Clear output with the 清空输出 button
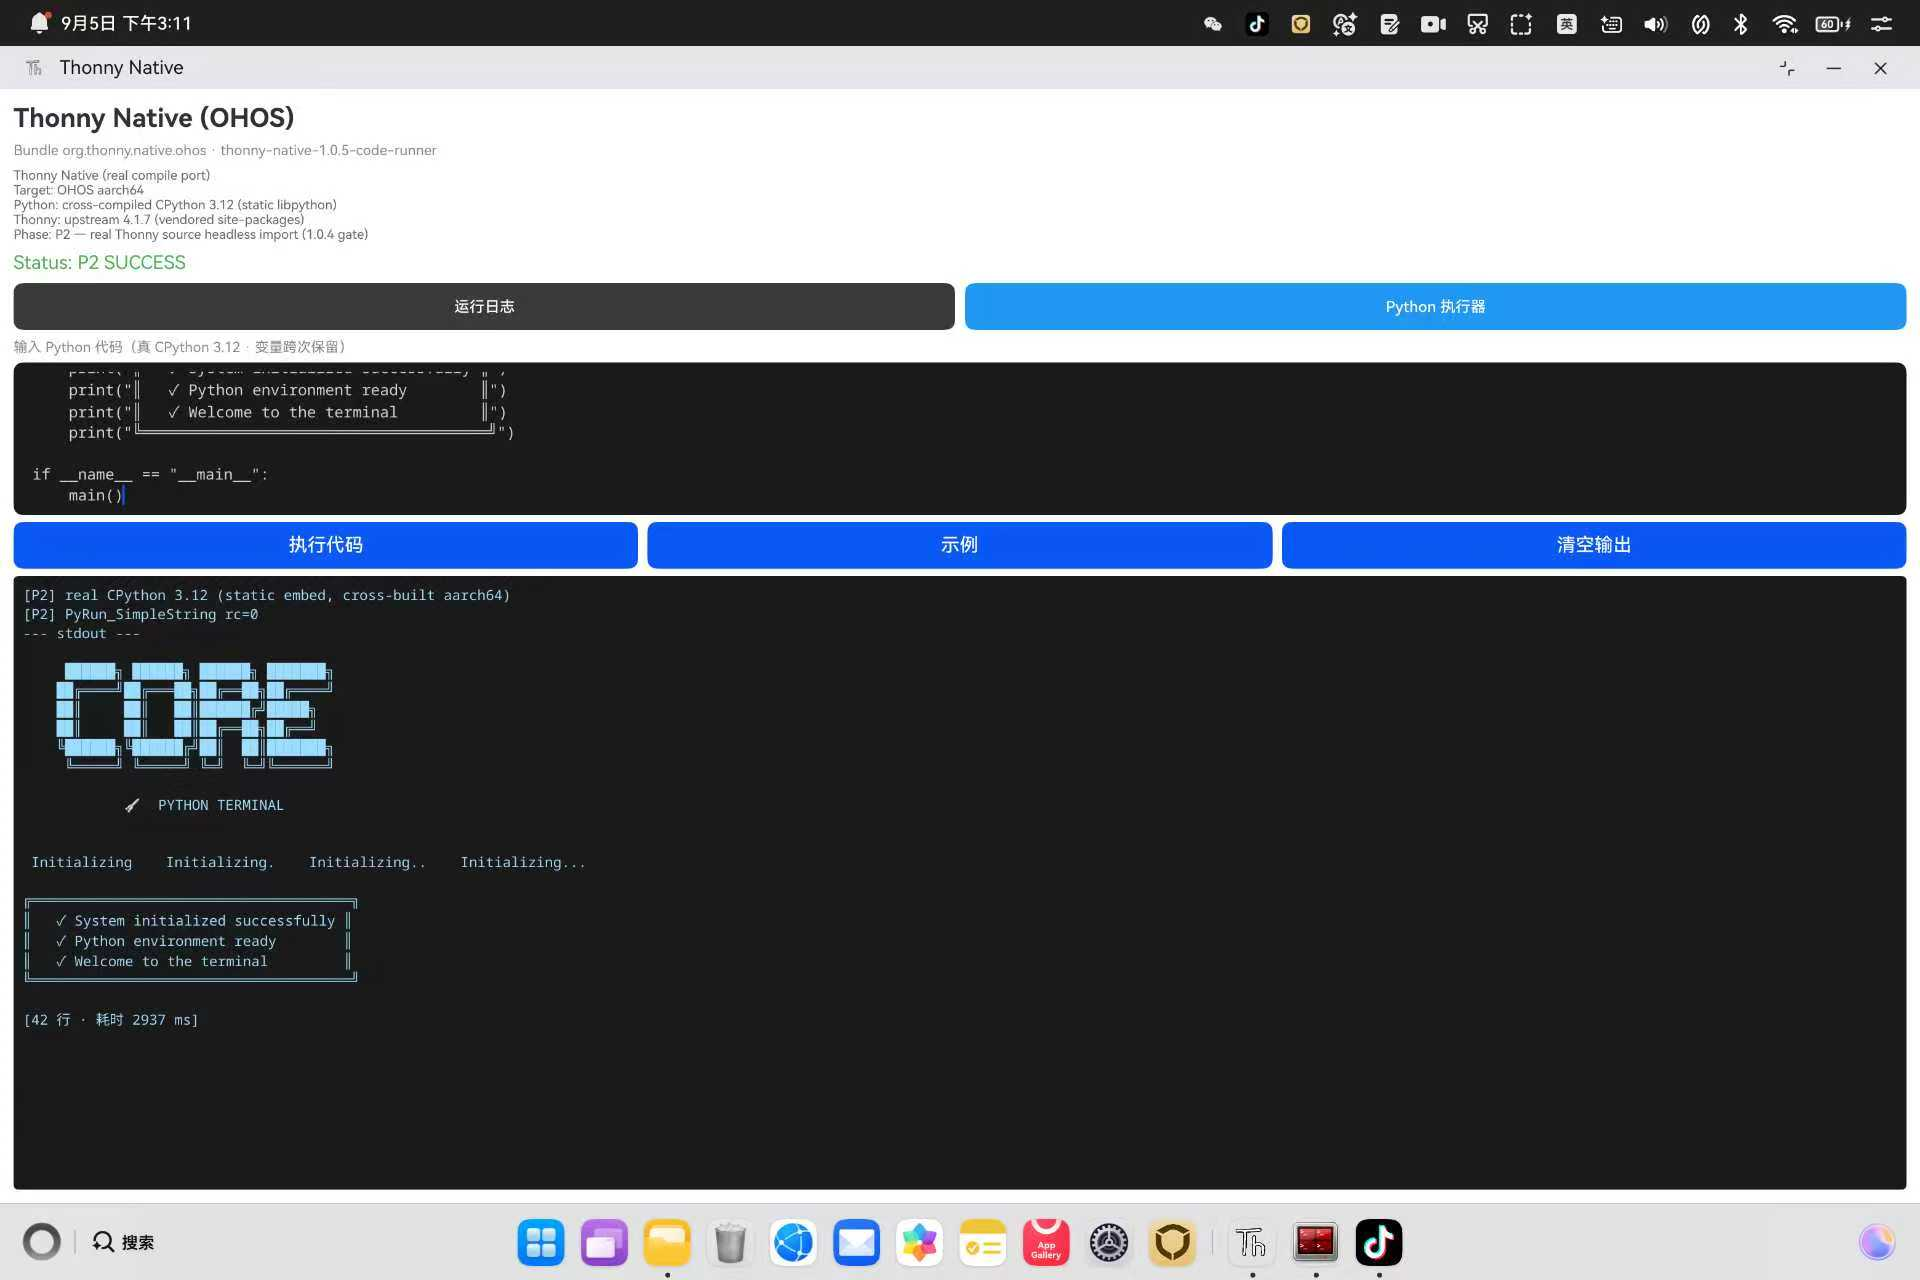Screen dimensions: 1920x1280 (x=1594, y=545)
